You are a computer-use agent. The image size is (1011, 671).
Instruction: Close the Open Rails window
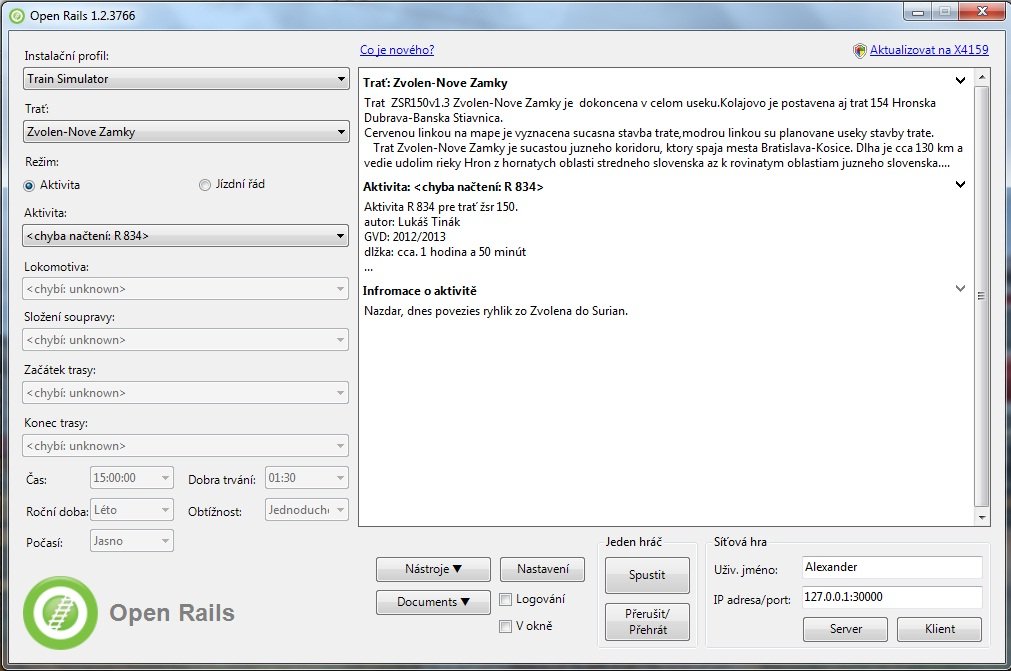[x=982, y=12]
